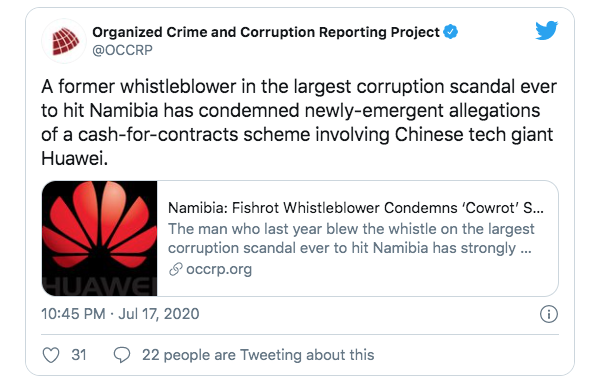This screenshot has height=386, width=594.
Task: Click the occrp.org domain link
Action: point(219,269)
